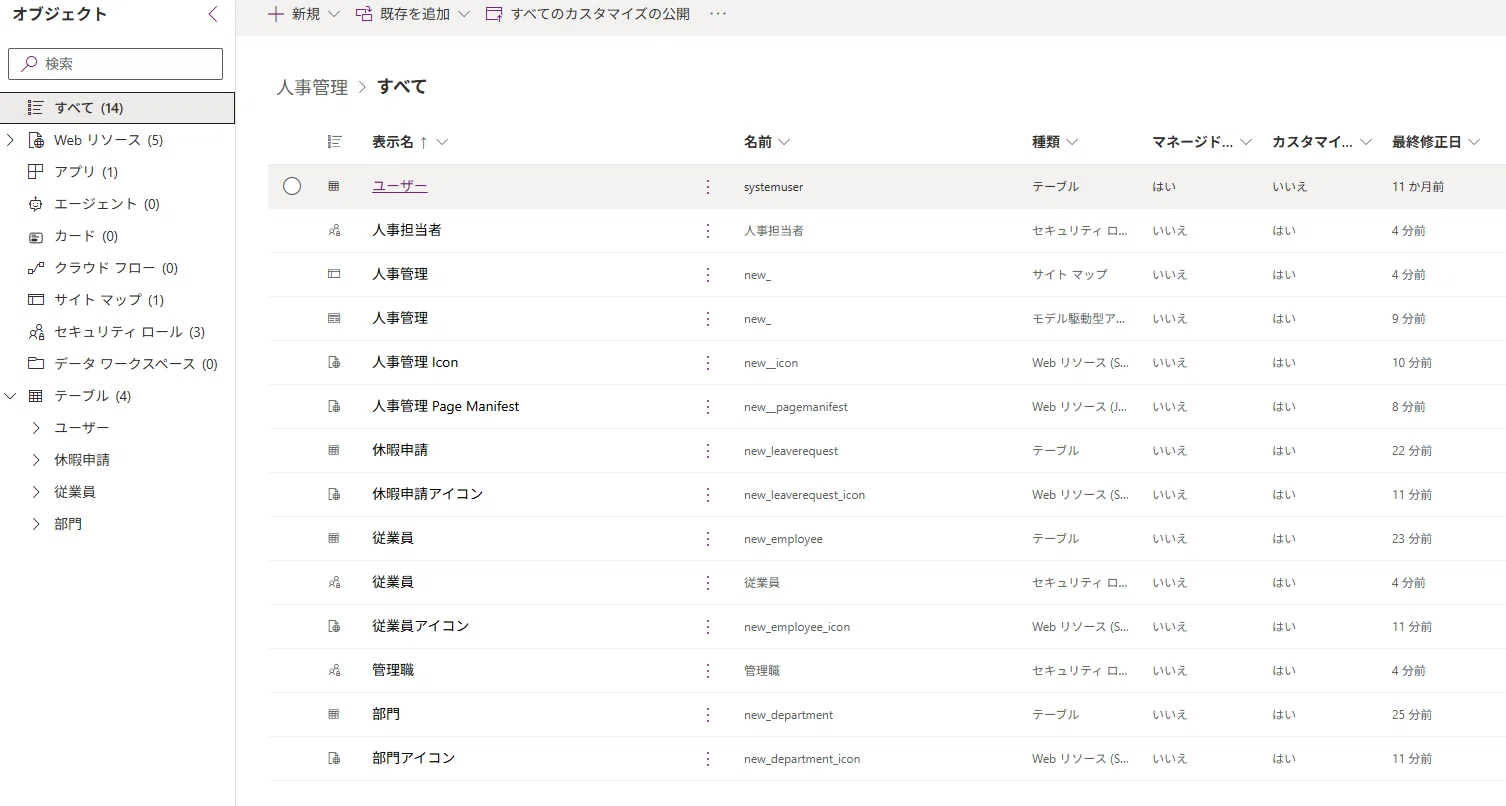
Task: Select すべて (14) in the object list
Action: point(118,108)
